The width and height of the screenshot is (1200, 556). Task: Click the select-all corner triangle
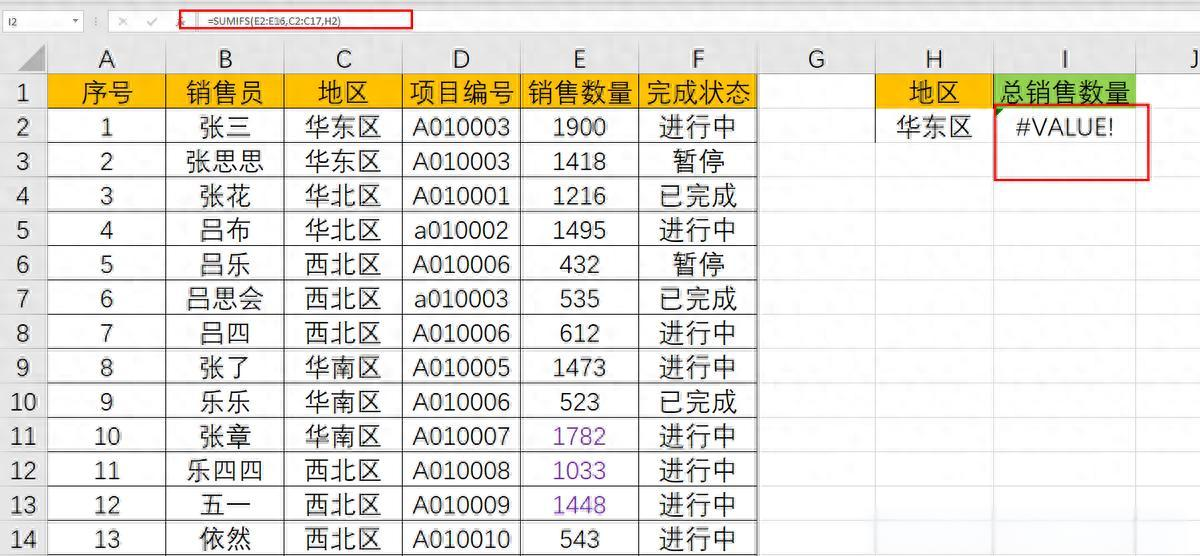point(22,58)
